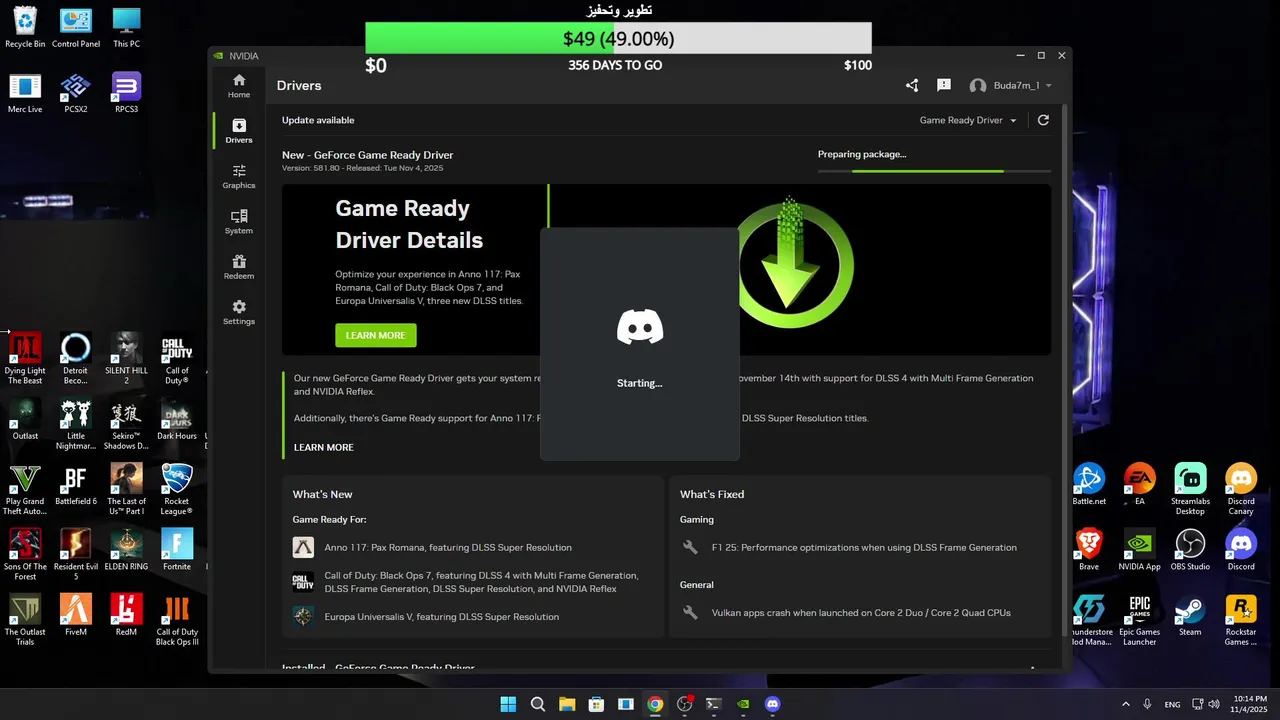The image size is (1280, 720).
Task: Click the microphone tray icon
Action: point(1147,704)
